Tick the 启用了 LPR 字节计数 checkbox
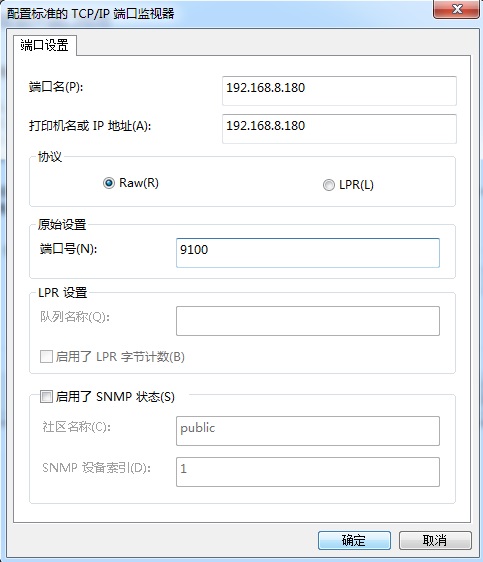483x562 pixels. point(46,357)
